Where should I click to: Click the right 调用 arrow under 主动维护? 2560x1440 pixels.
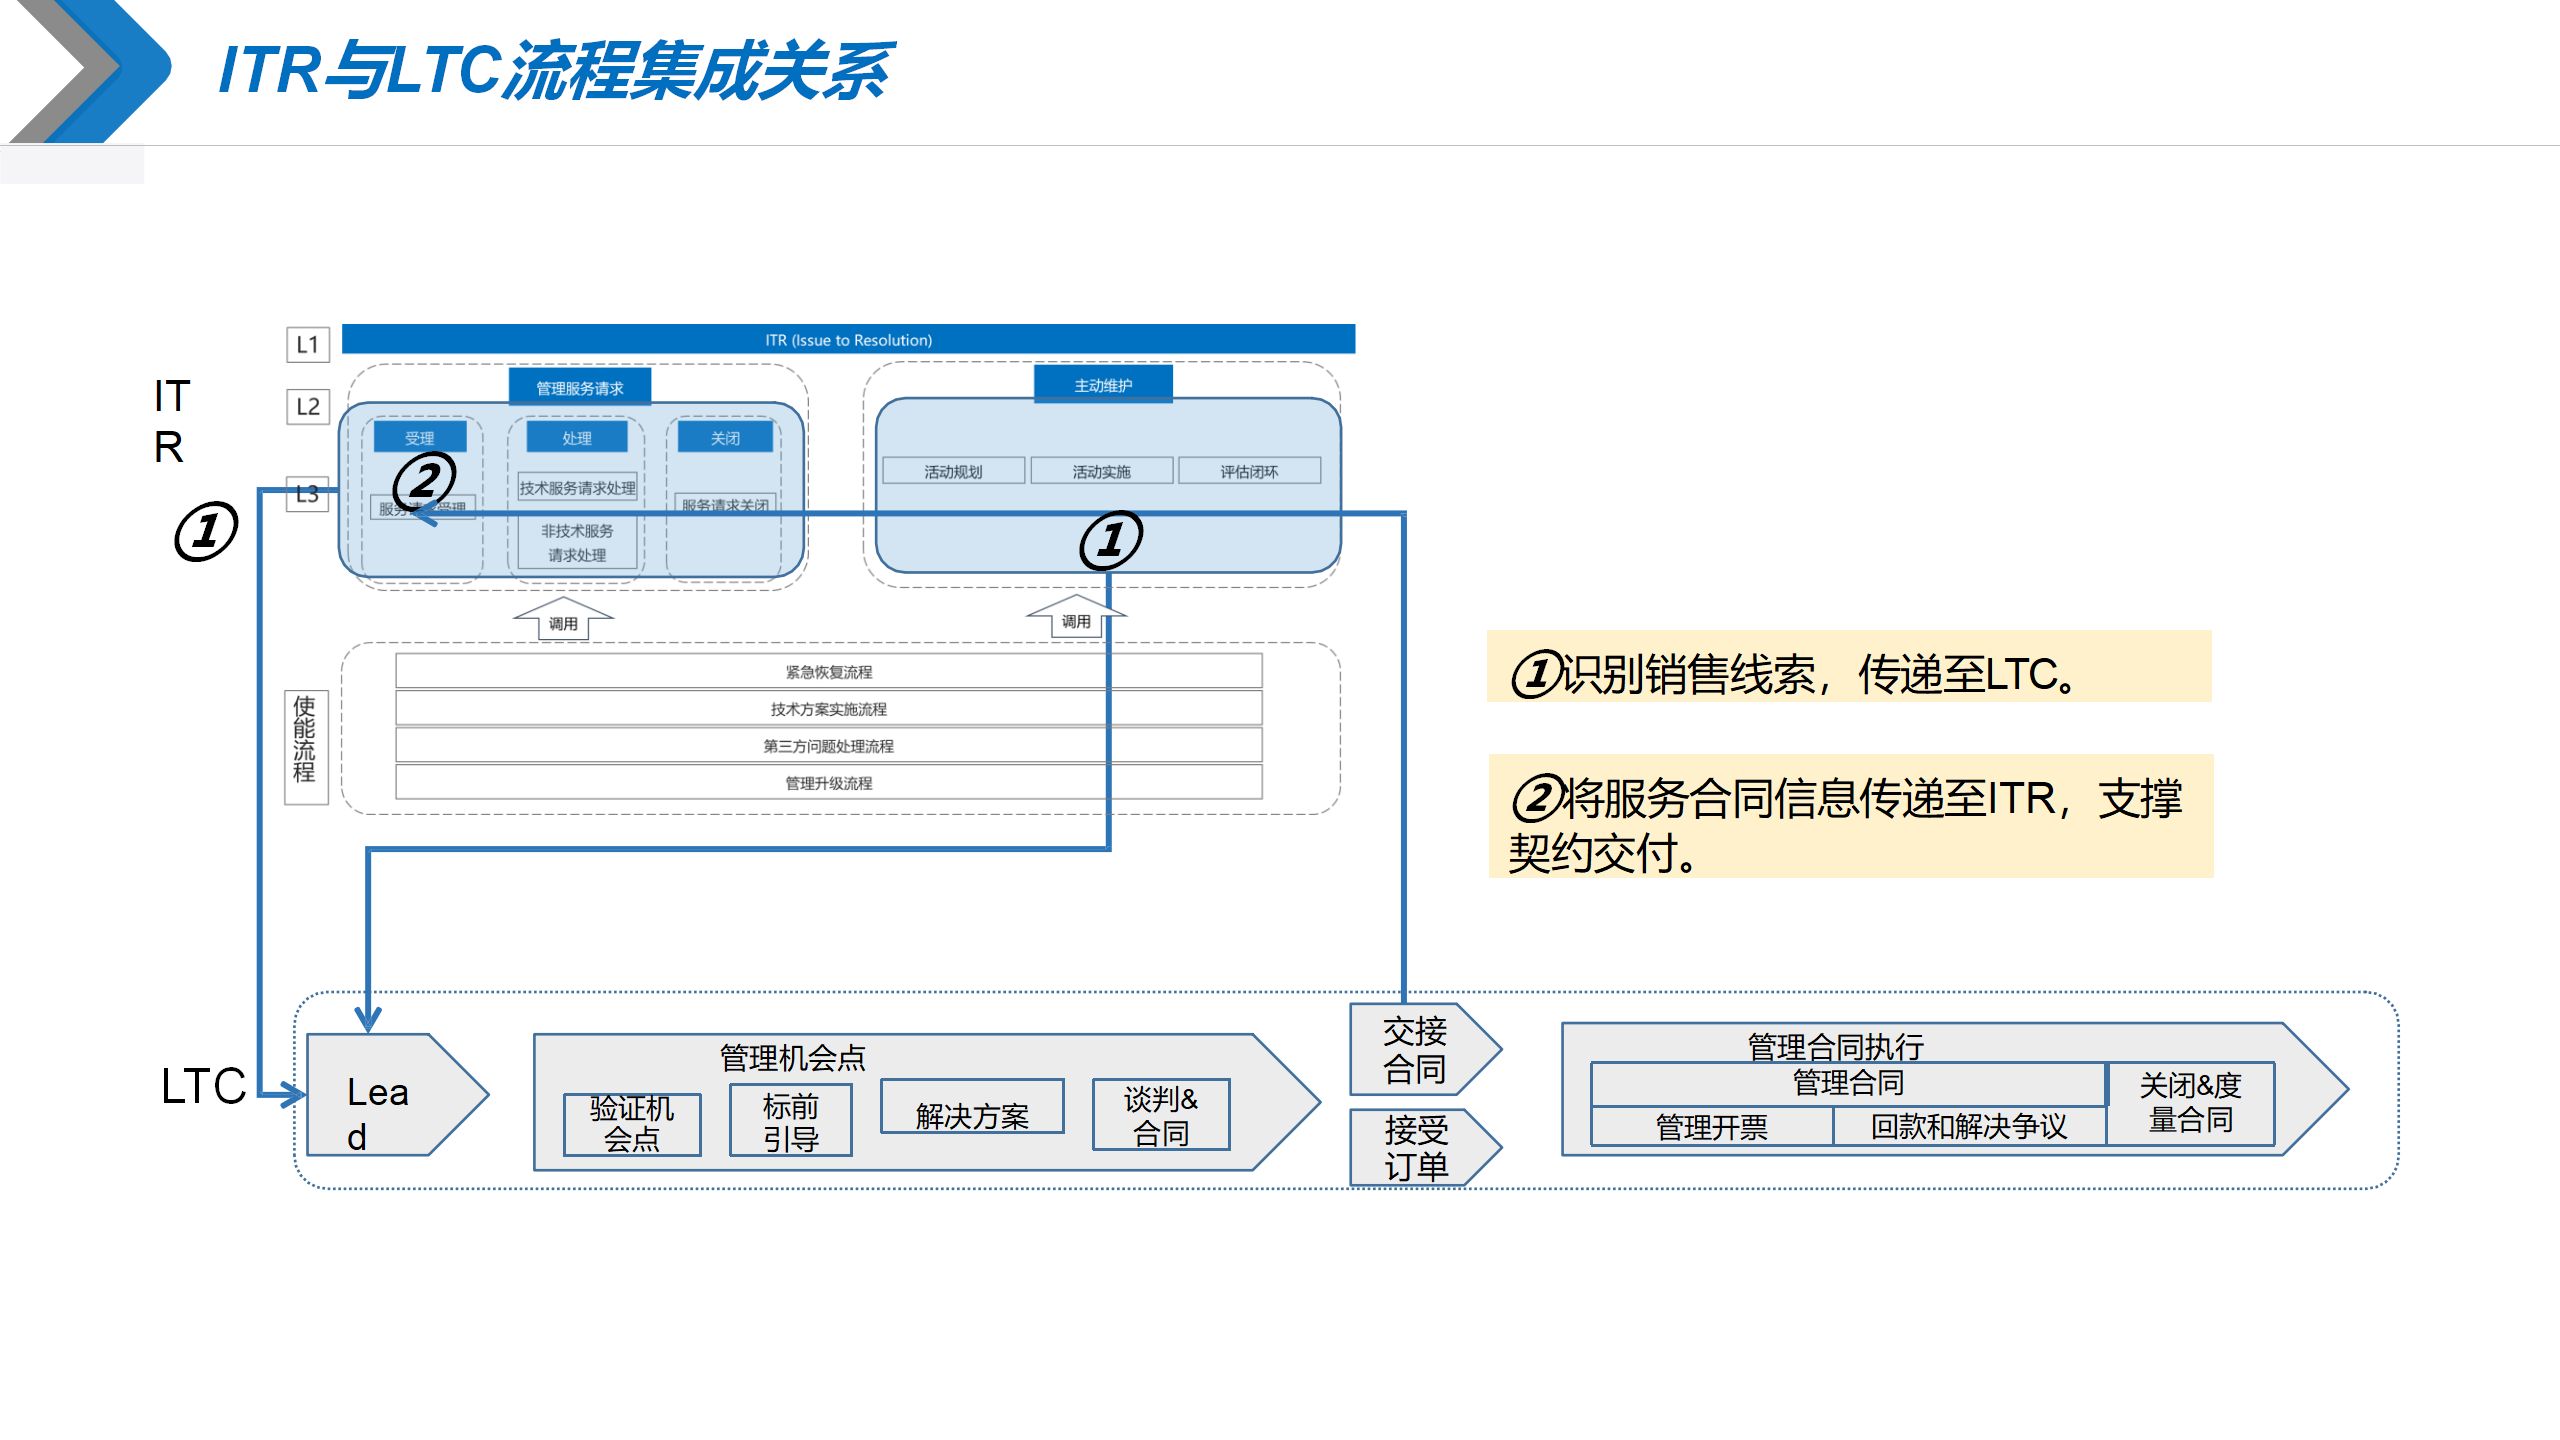click(1075, 617)
